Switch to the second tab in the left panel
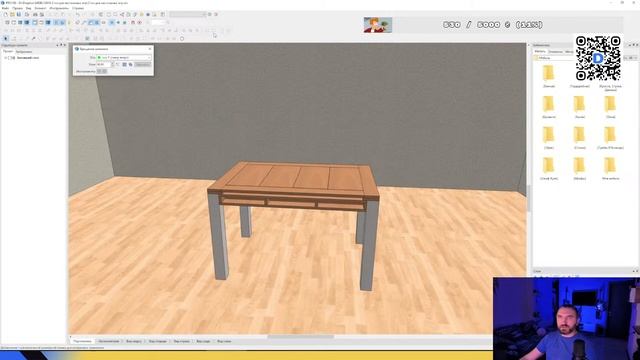The image size is (640, 360). (x=24, y=52)
